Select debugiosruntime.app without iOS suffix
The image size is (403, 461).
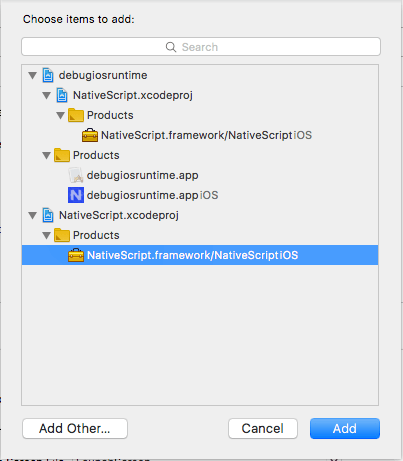pyautogui.click(x=143, y=175)
